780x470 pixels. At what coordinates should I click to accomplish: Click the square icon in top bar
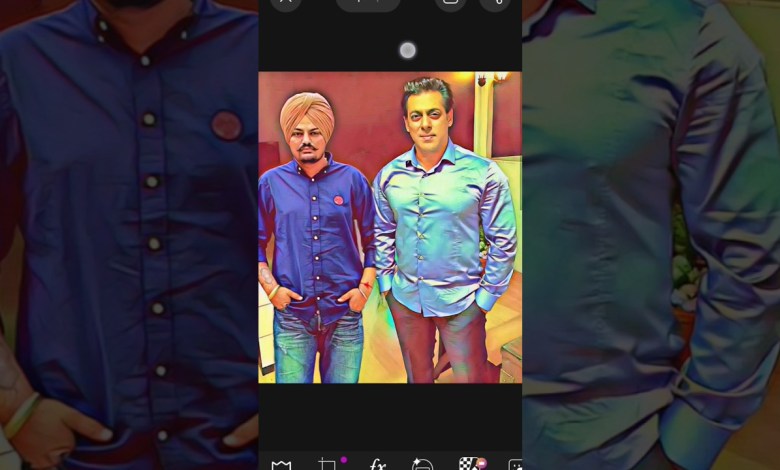[450, 3]
